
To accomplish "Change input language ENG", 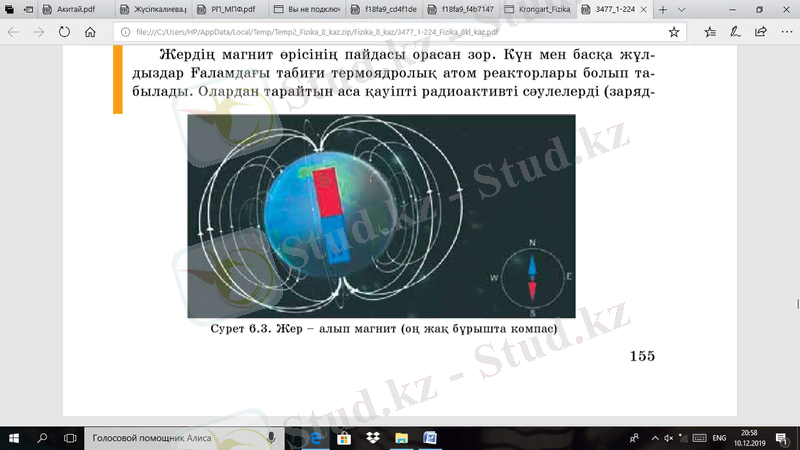I will pos(719,438).
